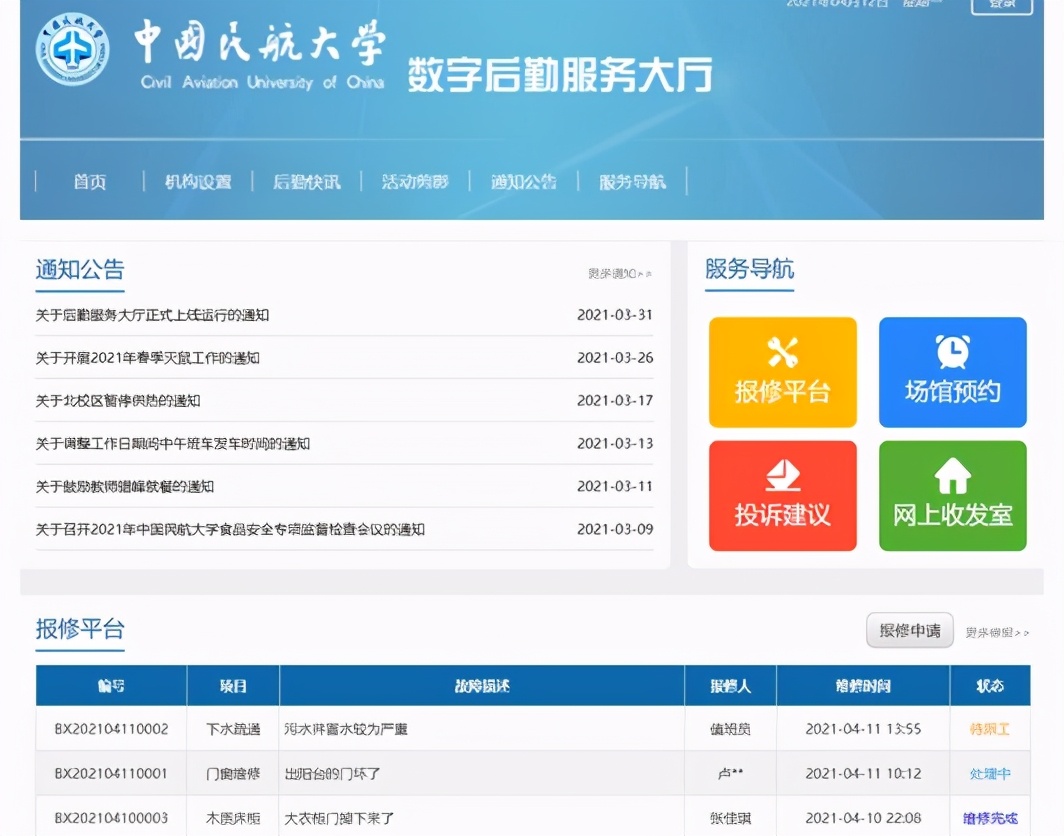Open the 投诉建议 complaint icon
The width and height of the screenshot is (1064, 836).
tap(783, 478)
